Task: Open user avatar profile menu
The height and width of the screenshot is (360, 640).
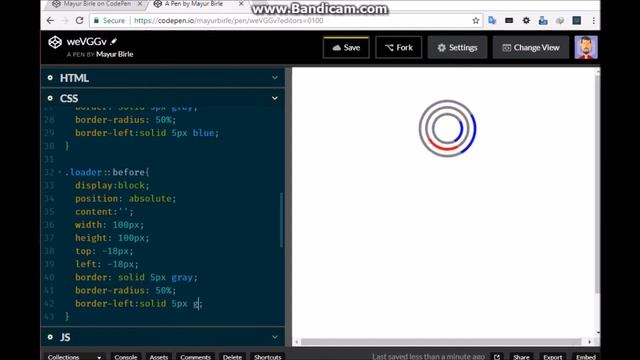Action: (x=586, y=47)
